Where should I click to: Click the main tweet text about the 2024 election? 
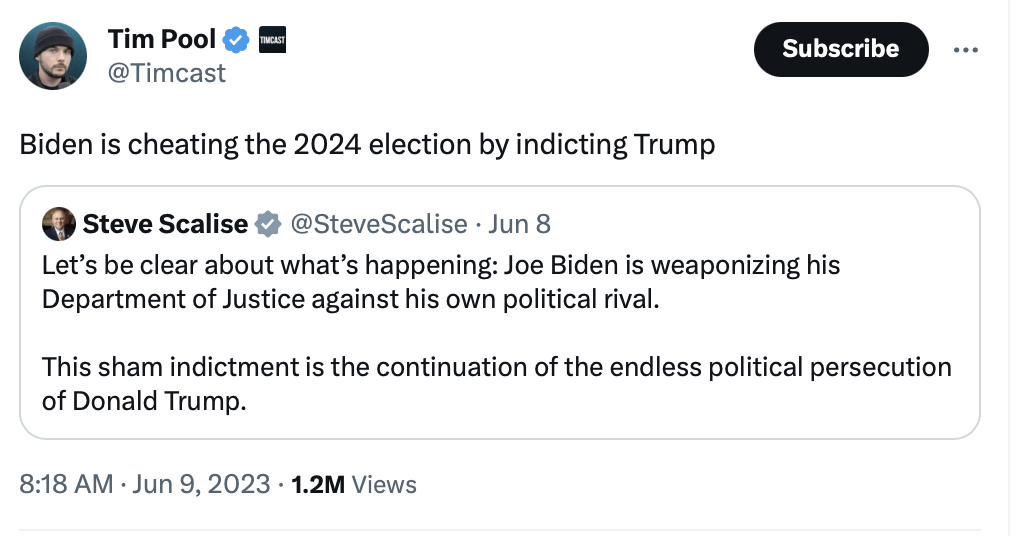[x=368, y=145]
